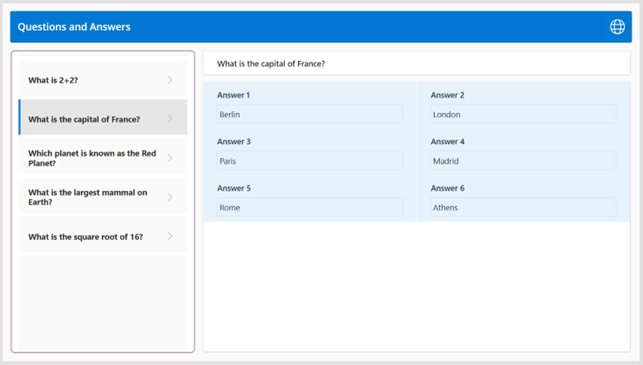Click Answer 1 field containing Berlin
Viewport: 643px width, 365px height.
pyautogui.click(x=310, y=114)
